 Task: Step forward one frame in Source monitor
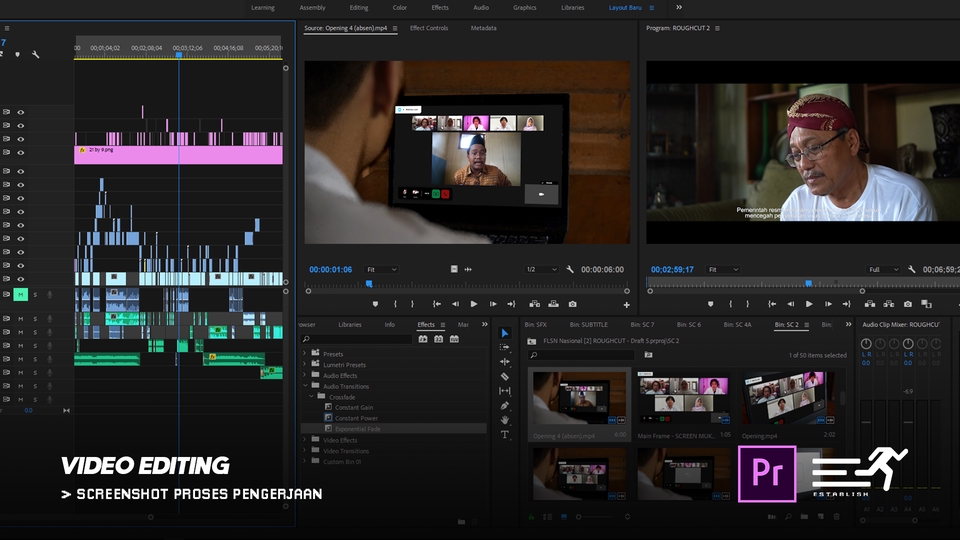(x=493, y=304)
